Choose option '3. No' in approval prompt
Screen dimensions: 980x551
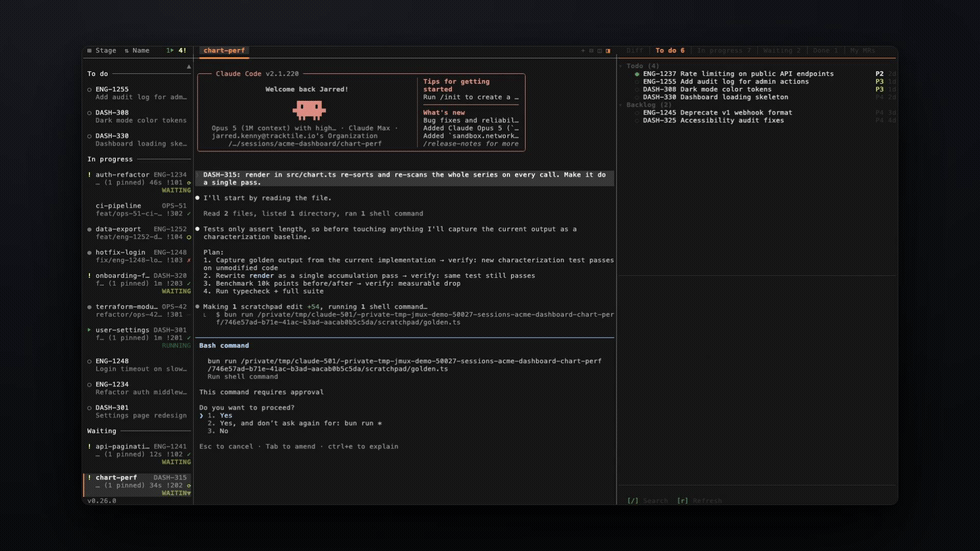coord(218,431)
